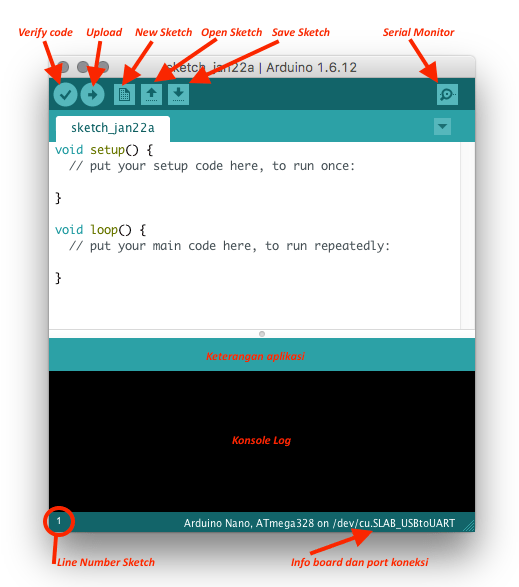Select the sketch_jan22a tab
The image size is (519, 587).
click(x=113, y=128)
